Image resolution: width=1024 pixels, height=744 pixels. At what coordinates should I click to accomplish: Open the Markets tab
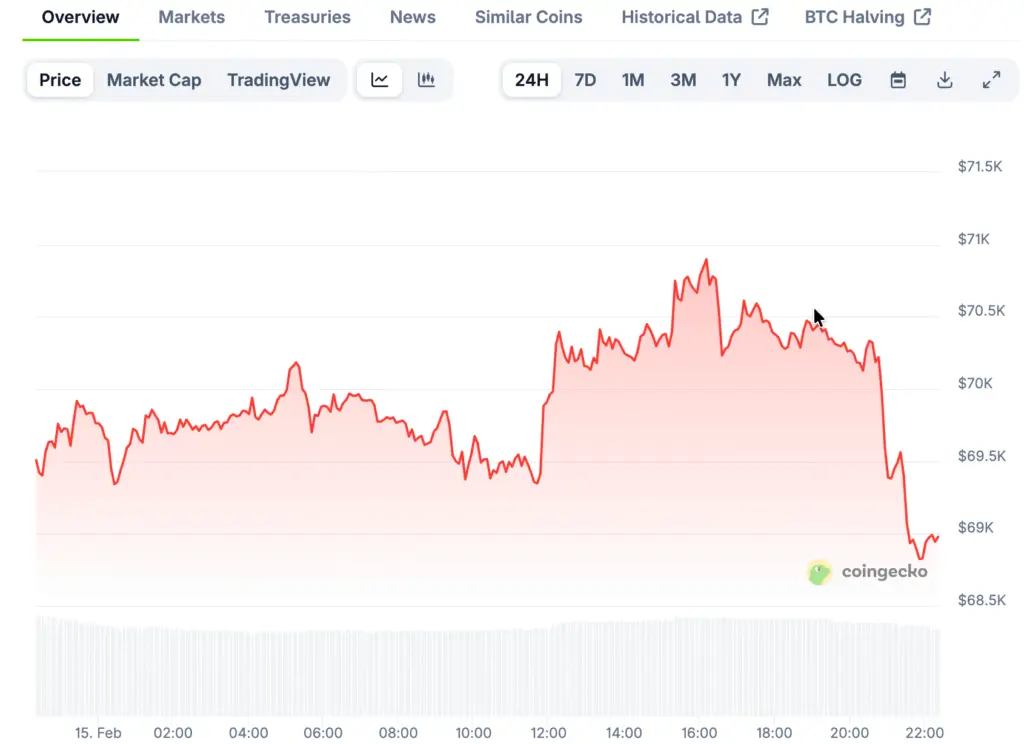pyautogui.click(x=191, y=17)
